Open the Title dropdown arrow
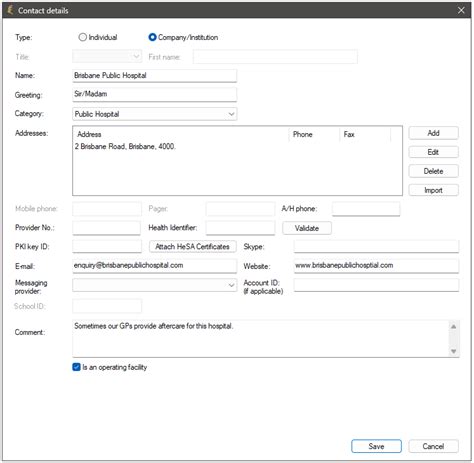Image resolution: width=474 pixels, height=463 pixels. [136, 56]
